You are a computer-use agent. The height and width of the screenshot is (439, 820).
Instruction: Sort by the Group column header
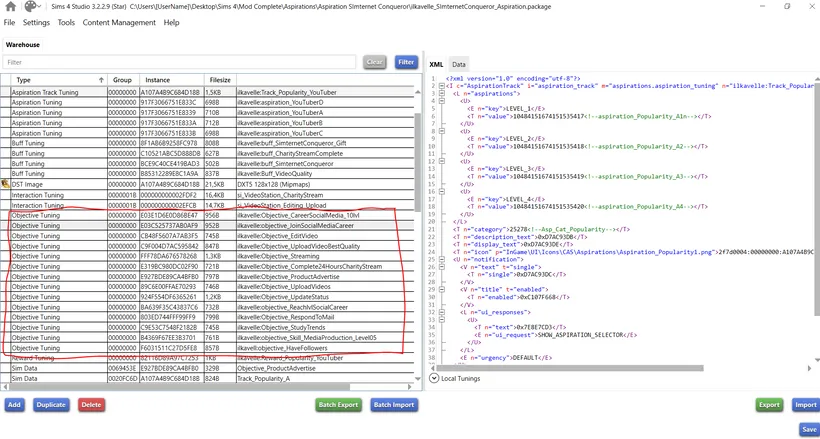tap(123, 80)
